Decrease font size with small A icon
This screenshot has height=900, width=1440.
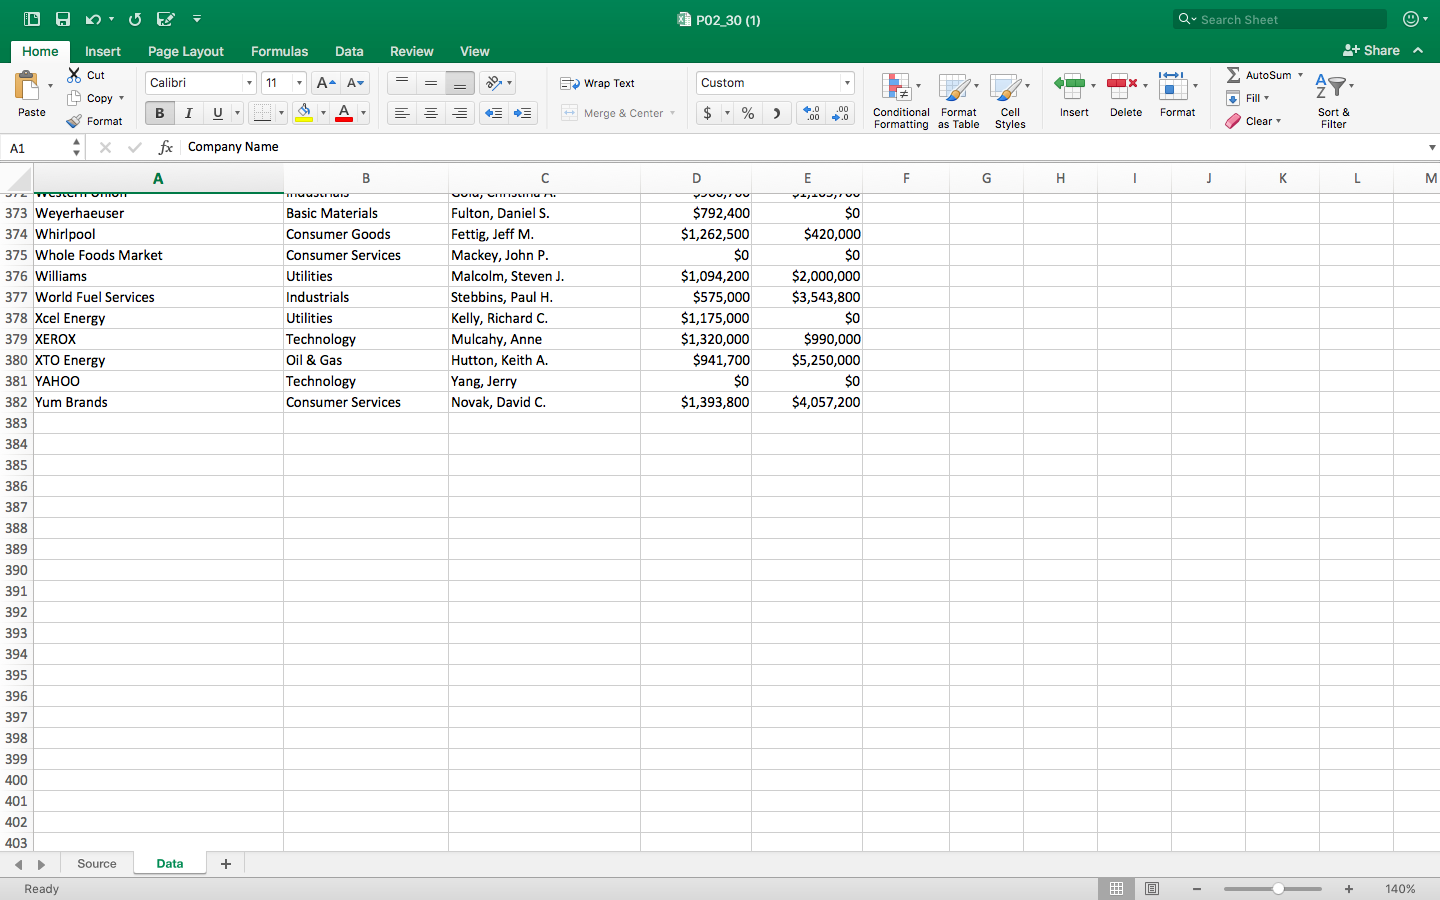click(x=355, y=83)
